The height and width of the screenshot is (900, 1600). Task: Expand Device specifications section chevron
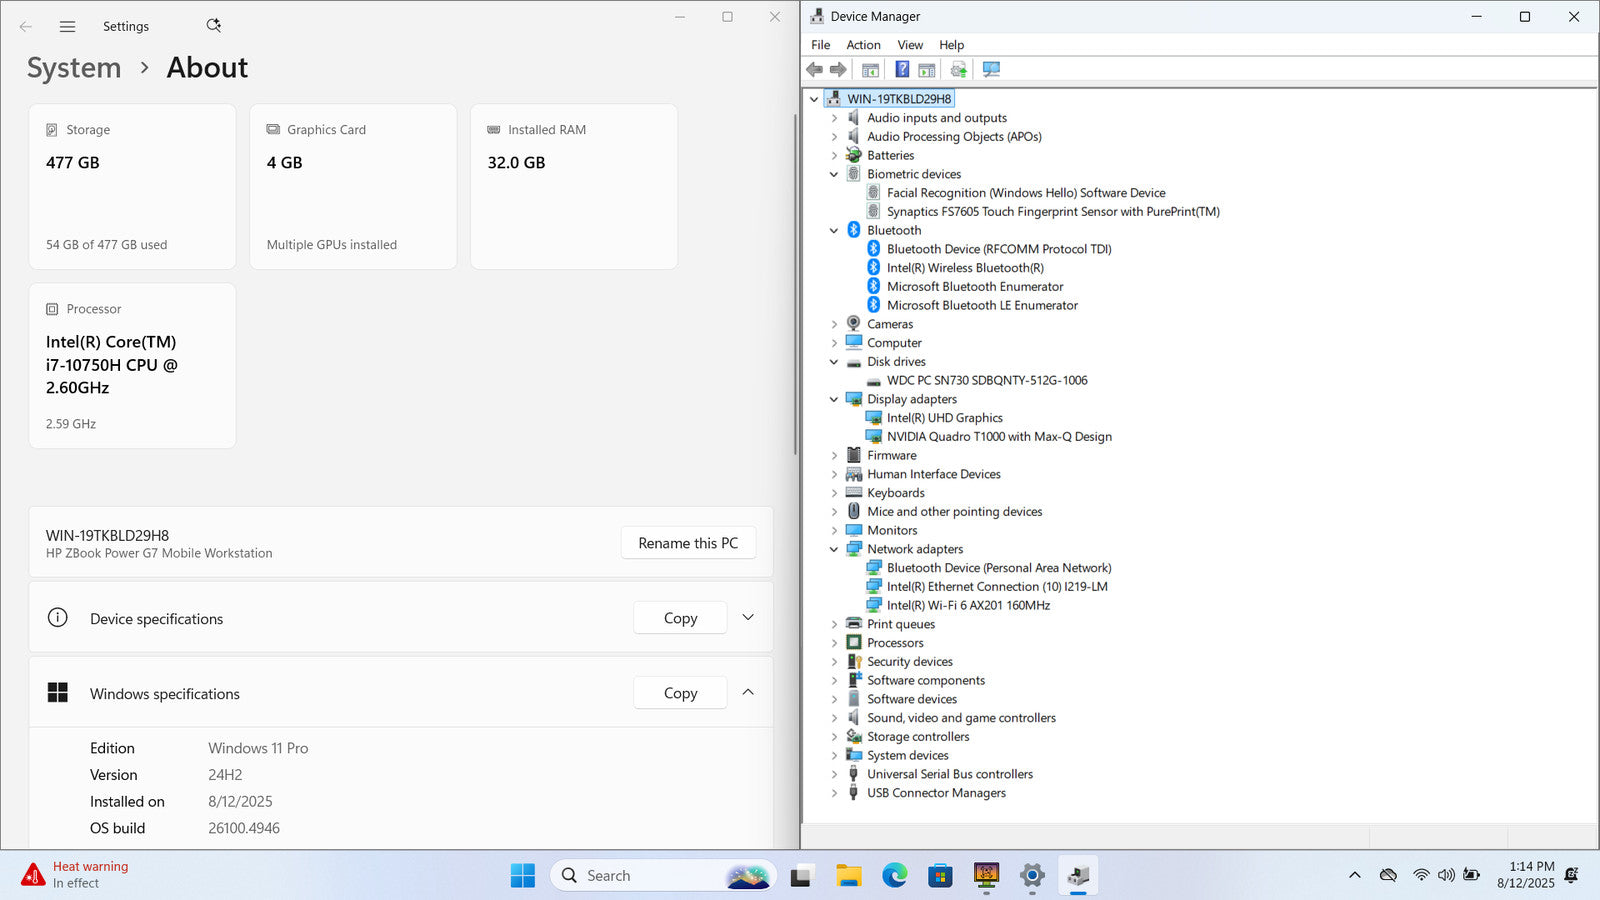click(x=748, y=618)
